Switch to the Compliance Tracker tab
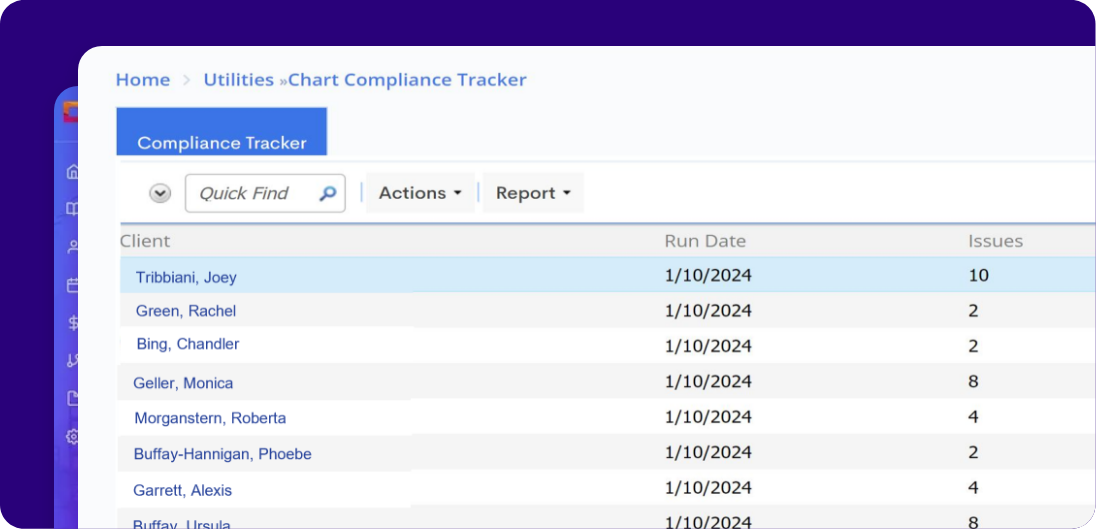Image resolution: width=1096 pixels, height=529 pixels. tap(222, 142)
